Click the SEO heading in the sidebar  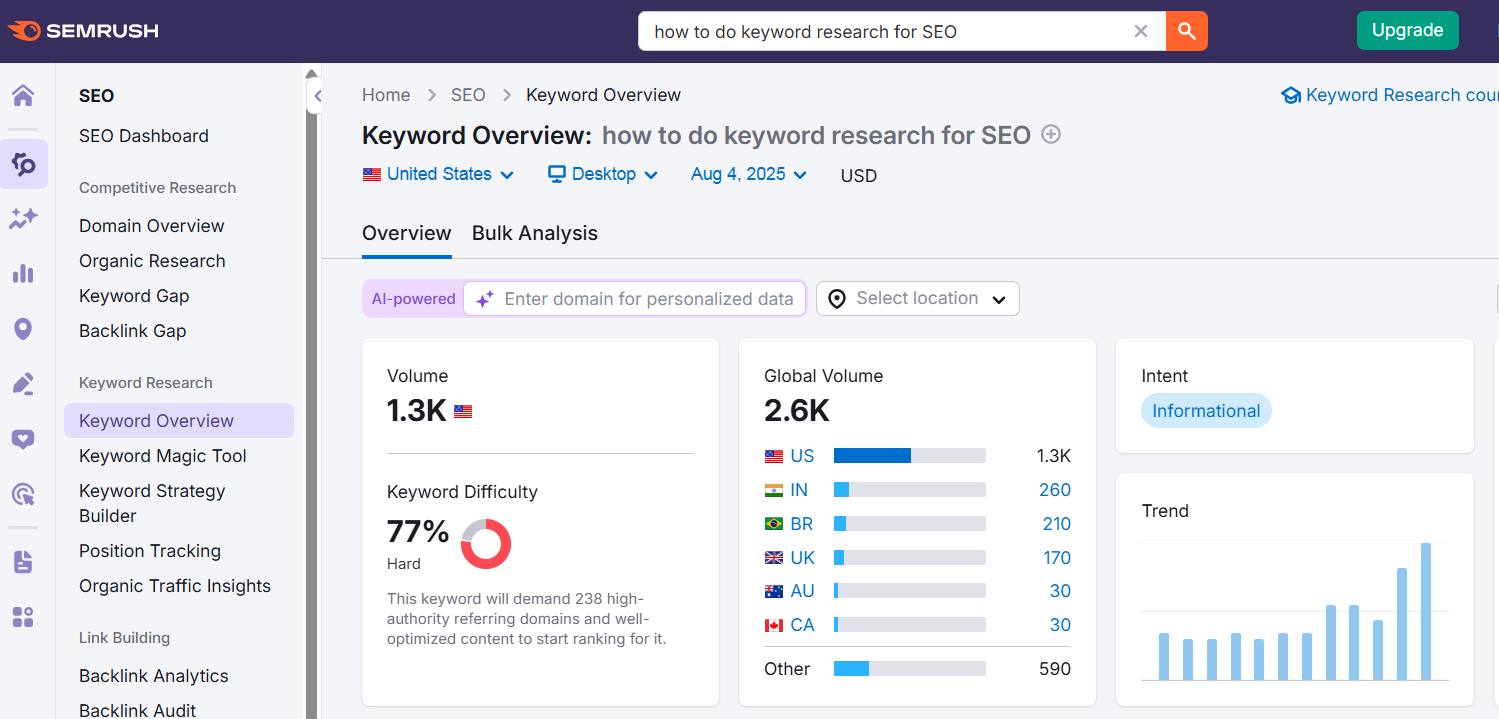coord(97,96)
